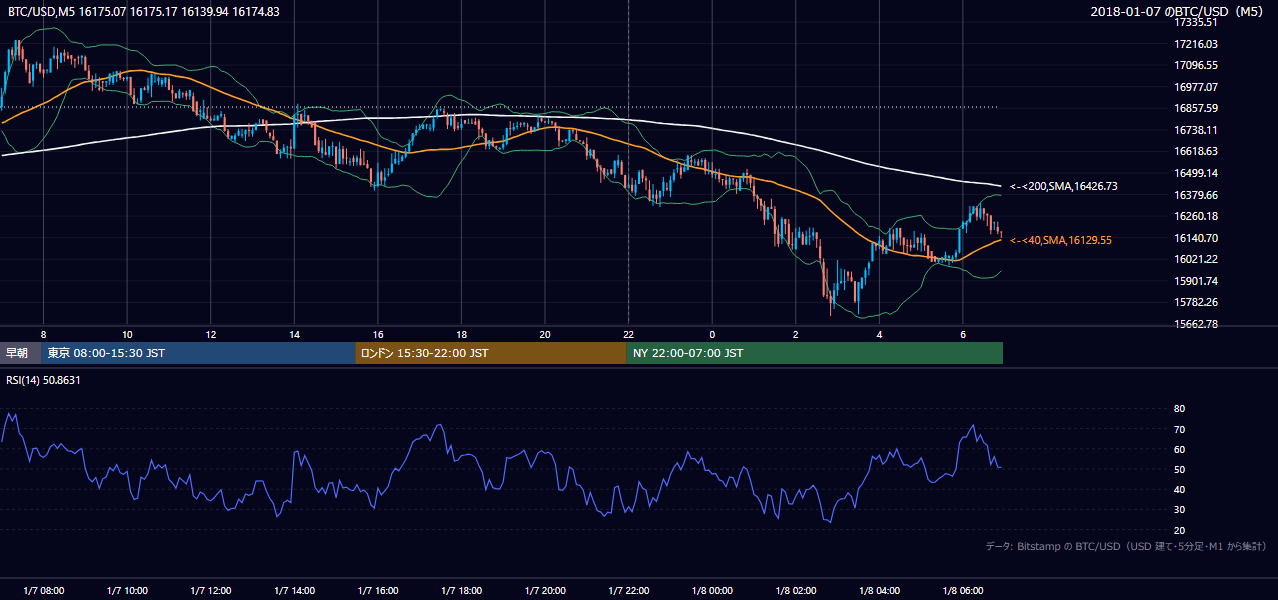
Task: Click the 1/7 14:00 time axis label
Action: (295, 591)
